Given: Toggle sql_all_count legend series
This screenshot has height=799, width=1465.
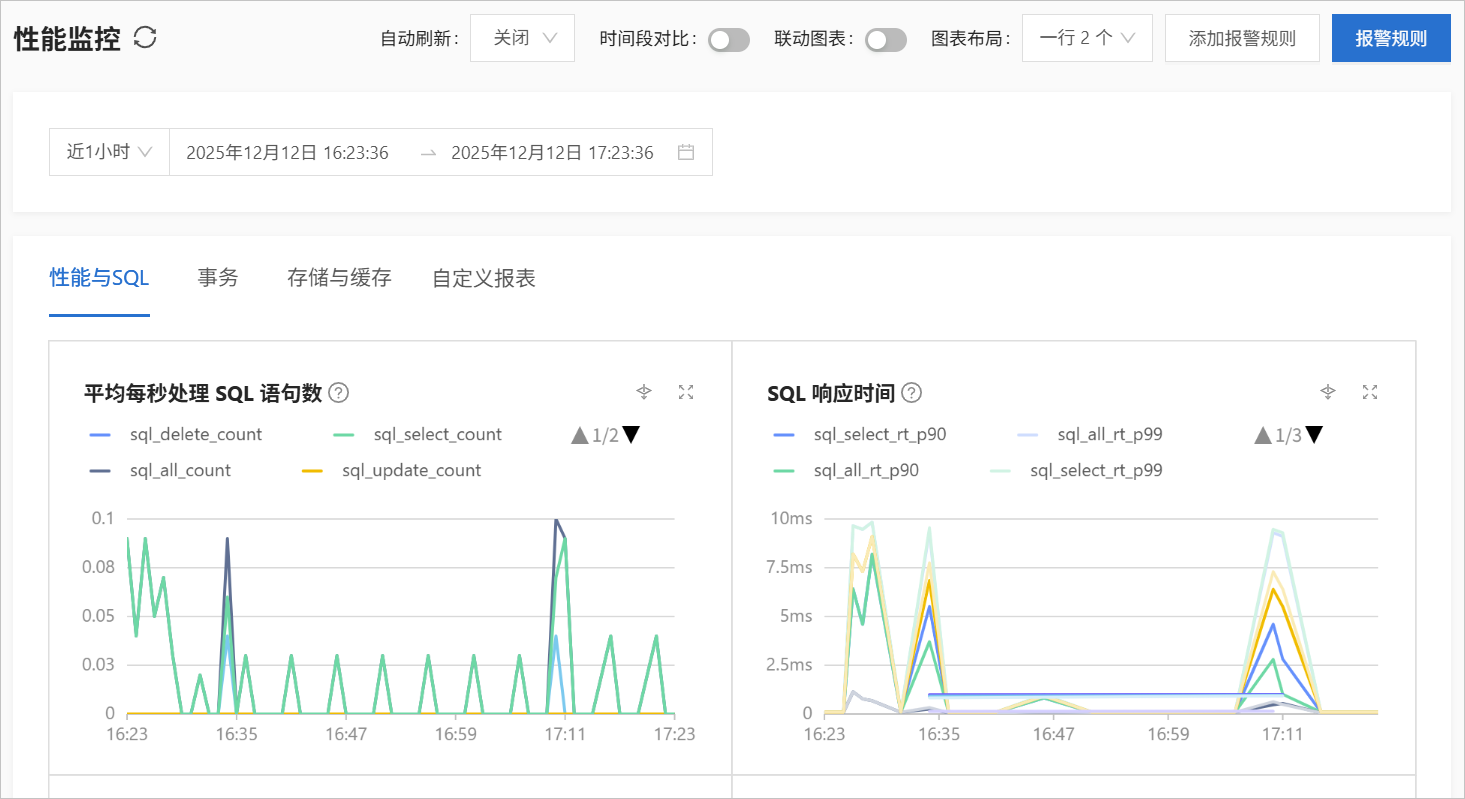Looking at the screenshot, I should tap(160, 470).
